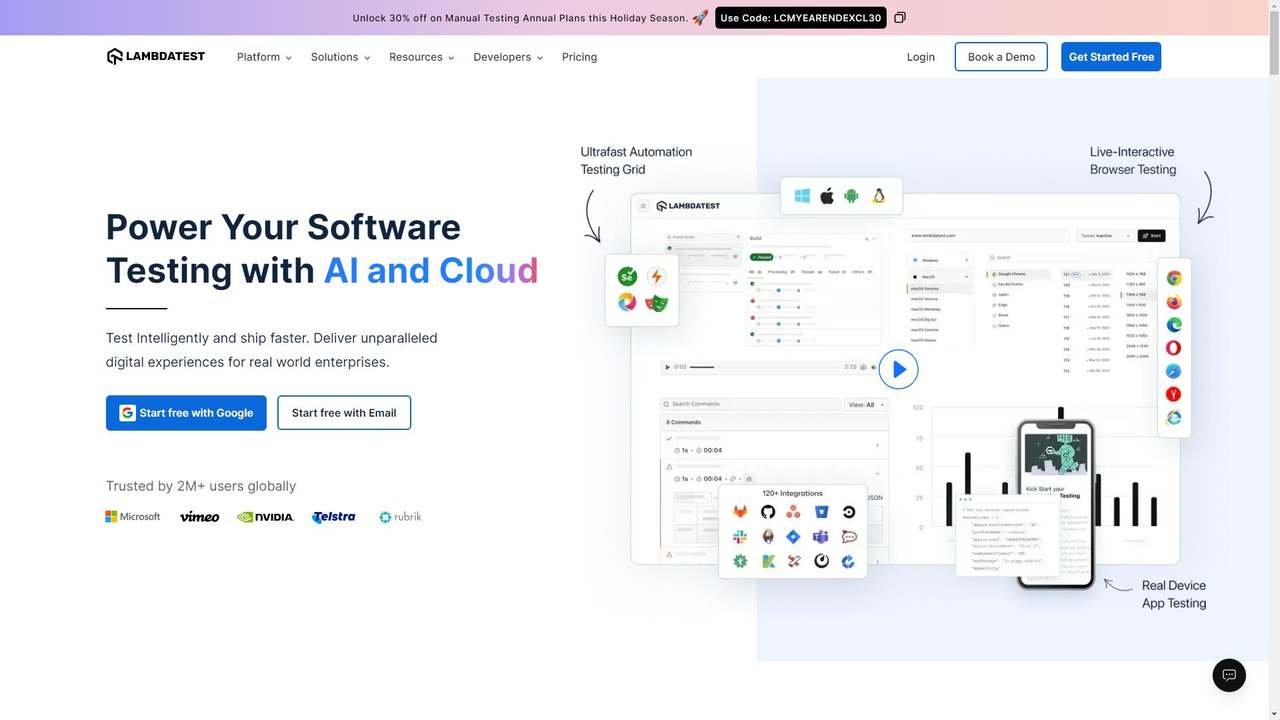The height and width of the screenshot is (720, 1280).
Task: Click the Safari compass icon
Action: pyautogui.click(x=1174, y=371)
